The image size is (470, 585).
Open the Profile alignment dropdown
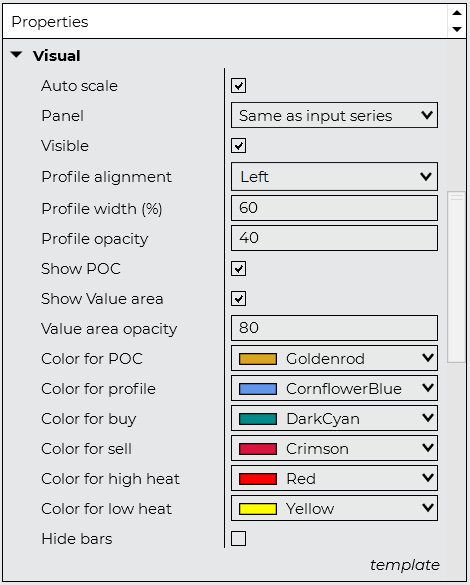coord(334,176)
